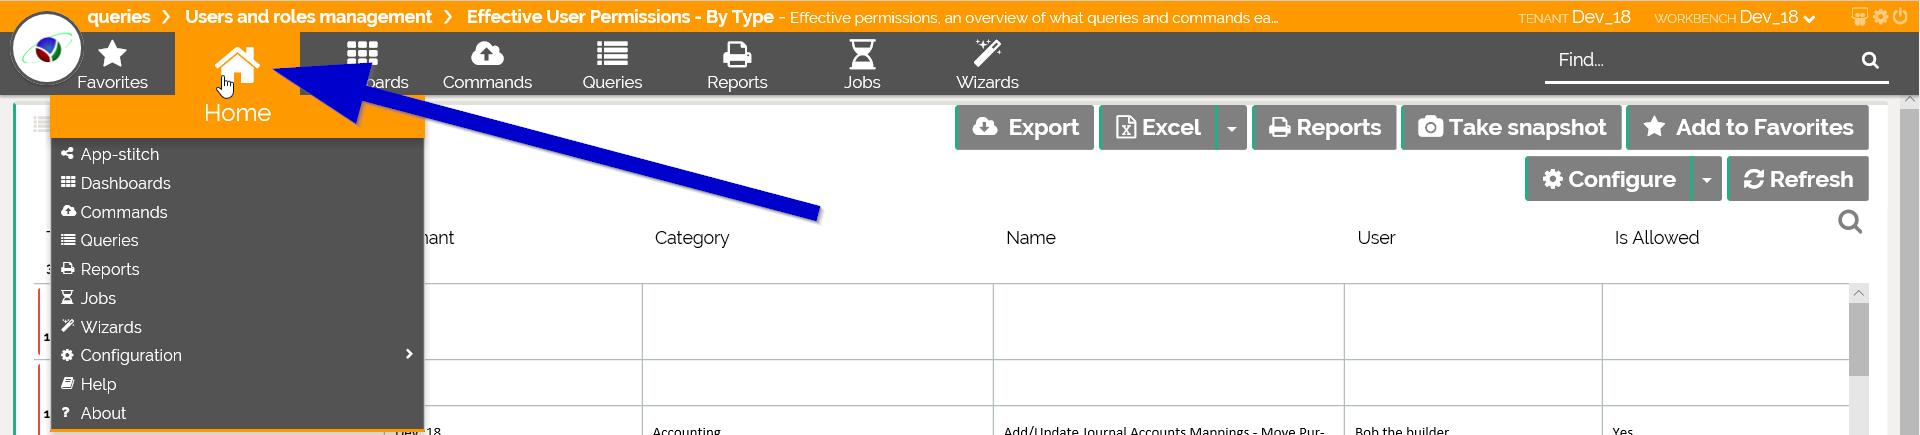
Task: Open Reports printer icon in navbar
Action: tap(737, 55)
